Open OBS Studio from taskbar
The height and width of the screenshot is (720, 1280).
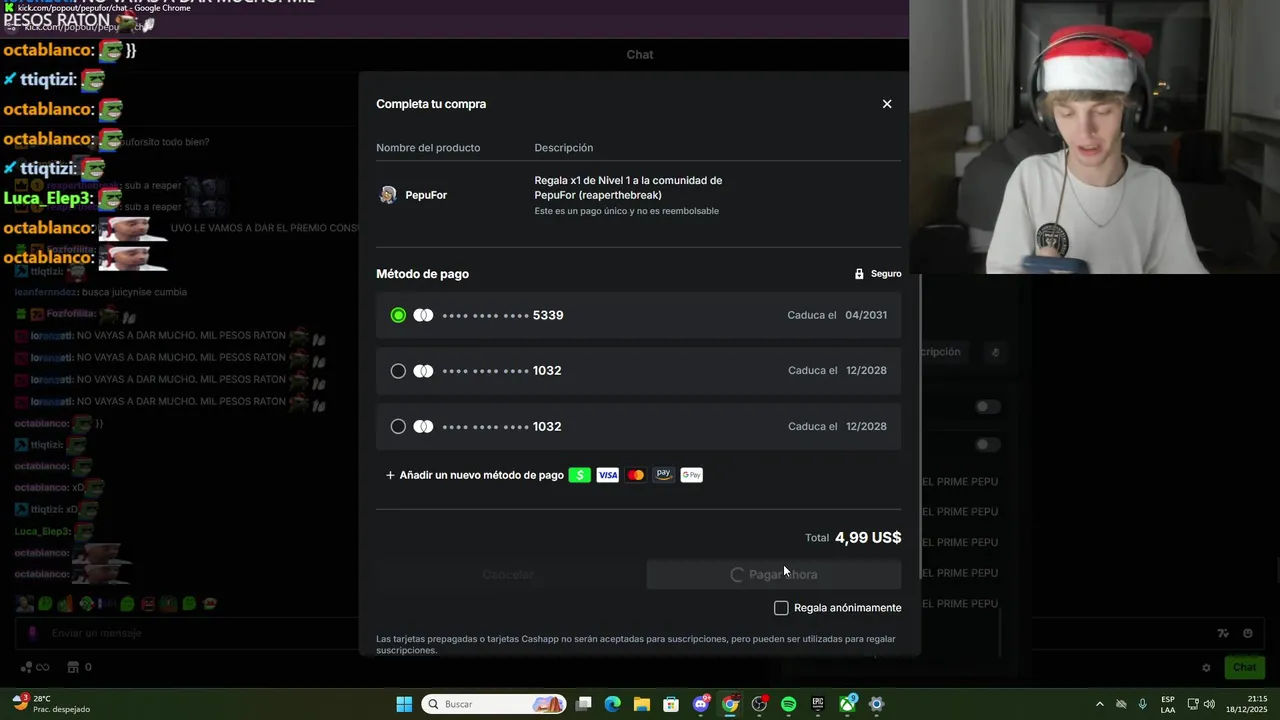coord(759,704)
